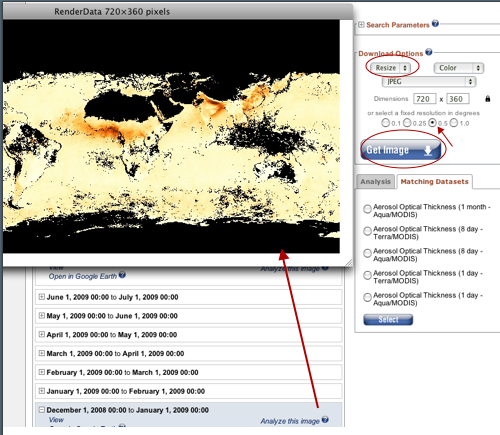500x435 pixels.
Task: Switch to the Analysis tab
Action: pos(375,182)
